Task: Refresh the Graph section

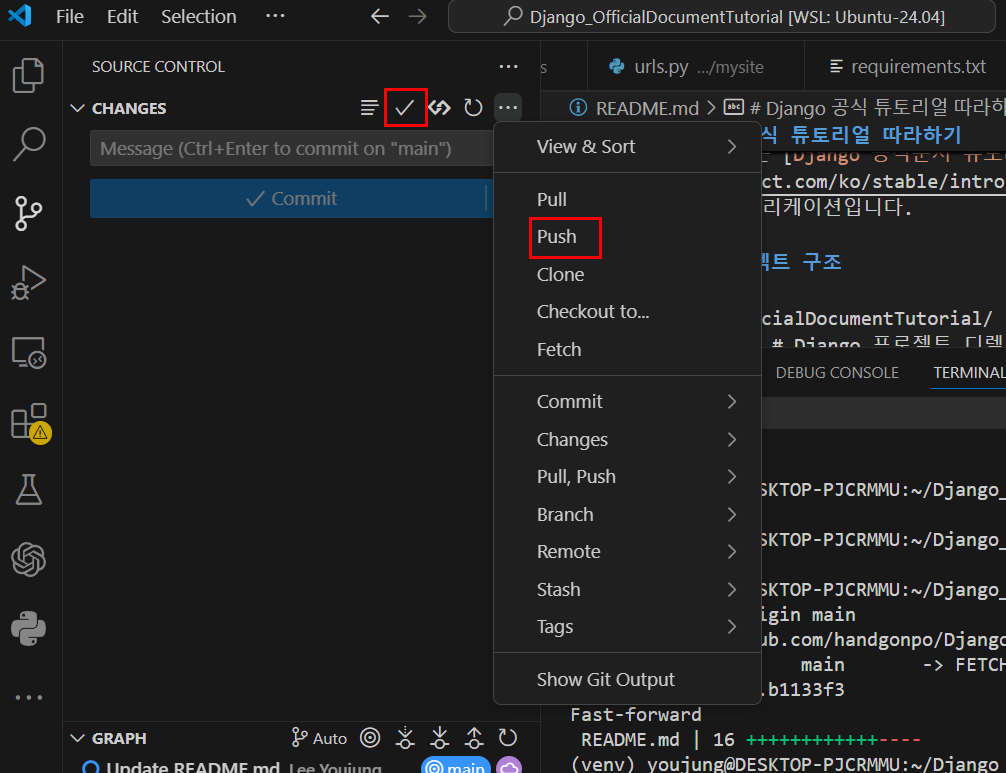Action: tap(507, 738)
